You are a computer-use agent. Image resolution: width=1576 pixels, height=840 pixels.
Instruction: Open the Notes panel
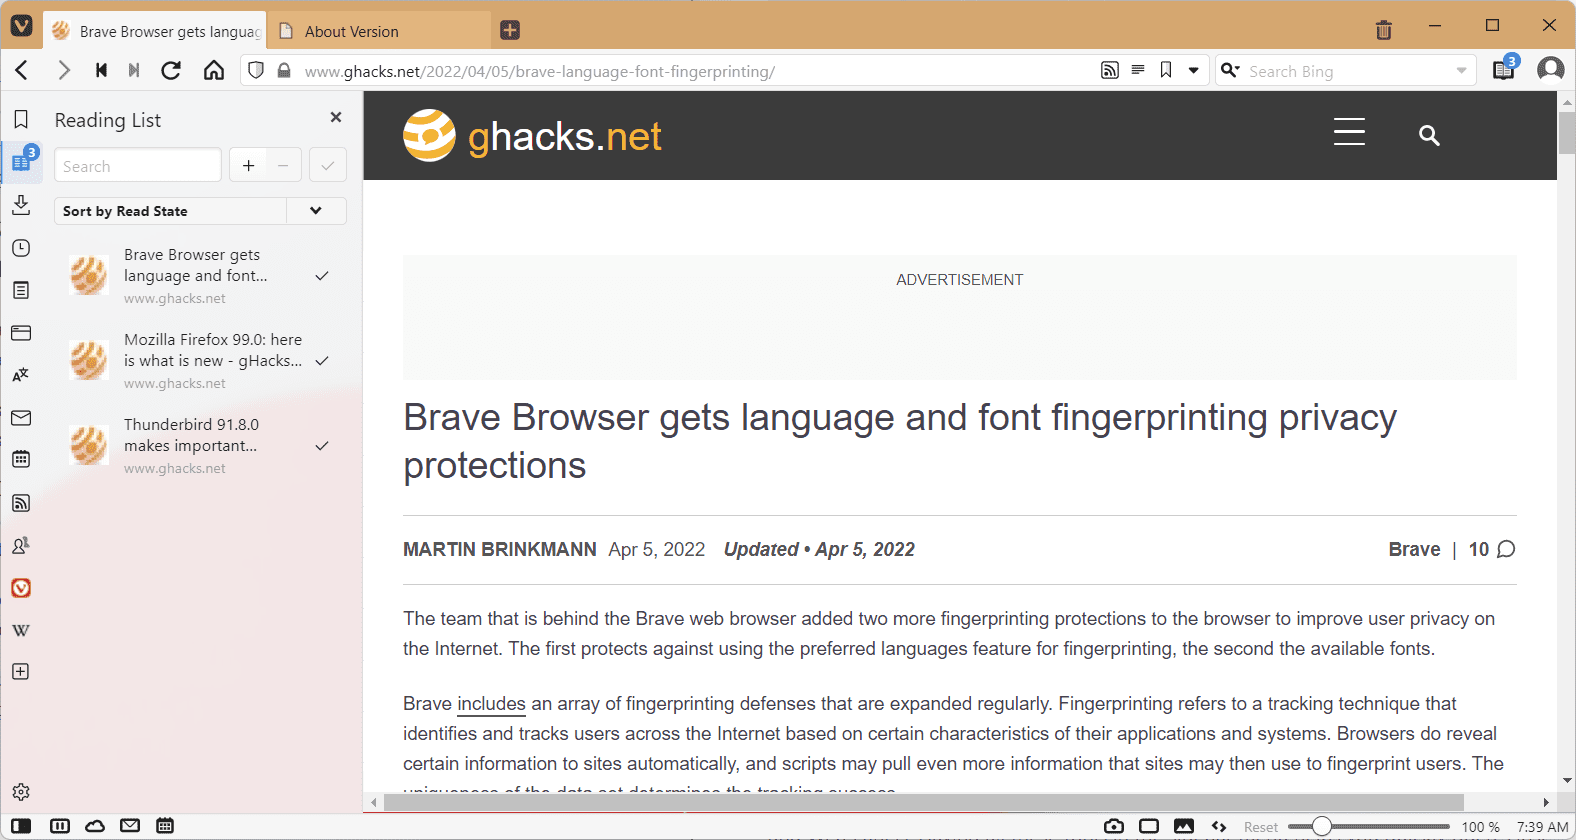coord(21,290)
